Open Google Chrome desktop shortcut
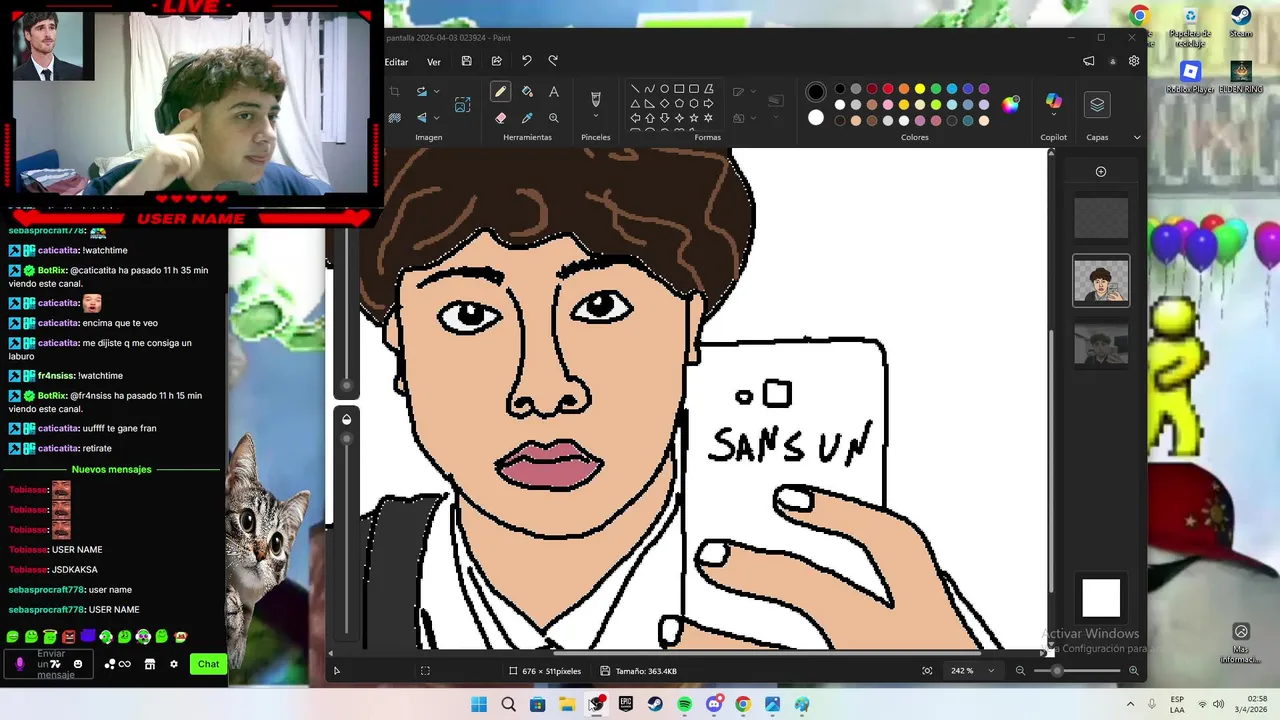1280x720 pixels. point(1139,15)
